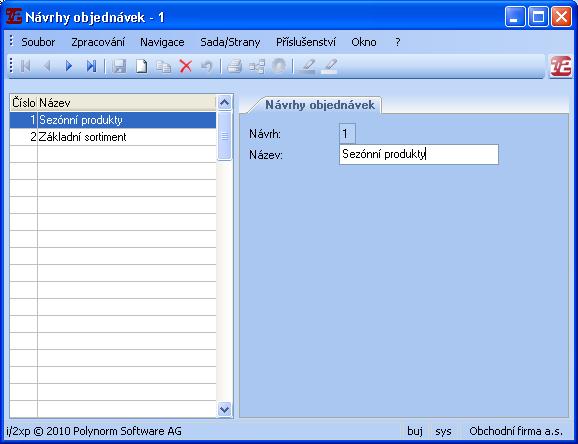
Task: Select the Základní sortiment row
Action: 113,137
